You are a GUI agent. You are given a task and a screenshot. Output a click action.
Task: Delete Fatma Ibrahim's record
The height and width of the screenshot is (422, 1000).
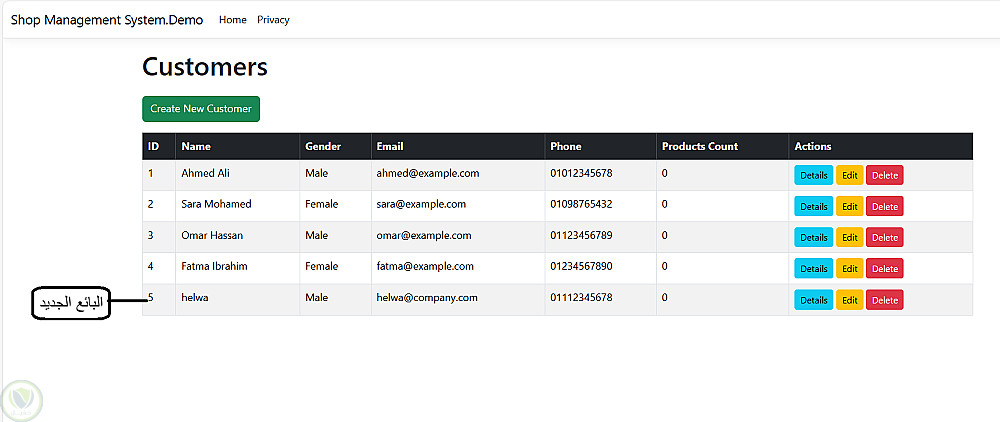tap(884, 268)
